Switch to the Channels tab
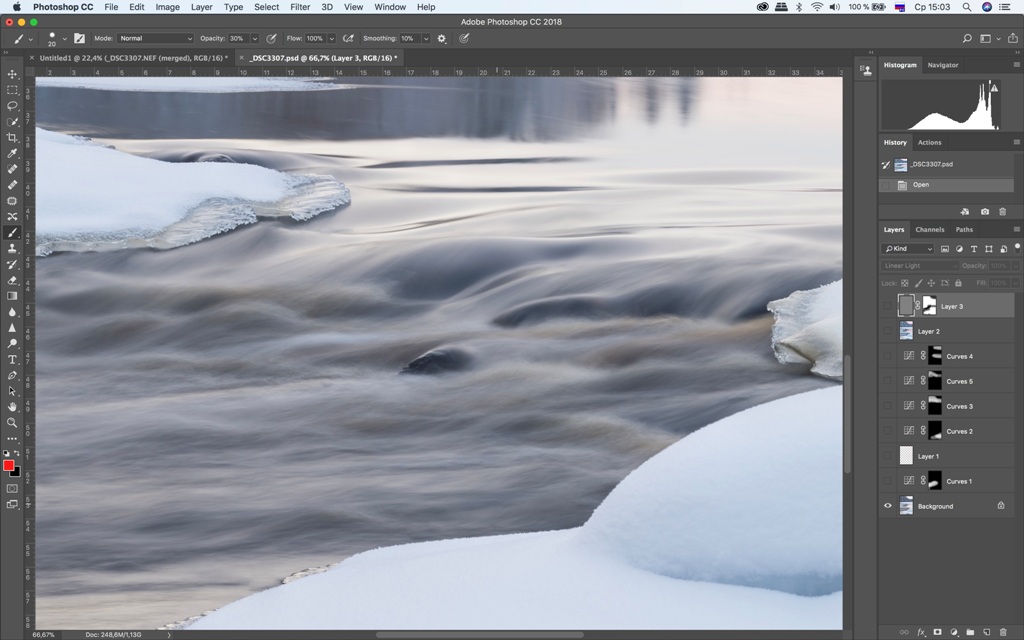 [x=929, y=229]
